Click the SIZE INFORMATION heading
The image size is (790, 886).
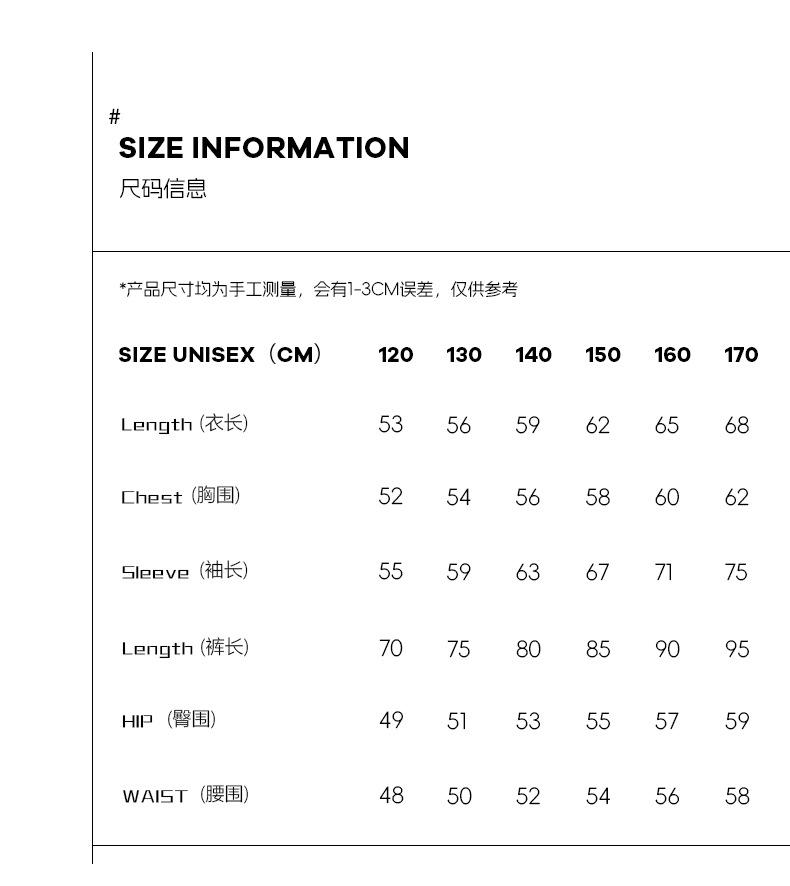click(264, 148)
